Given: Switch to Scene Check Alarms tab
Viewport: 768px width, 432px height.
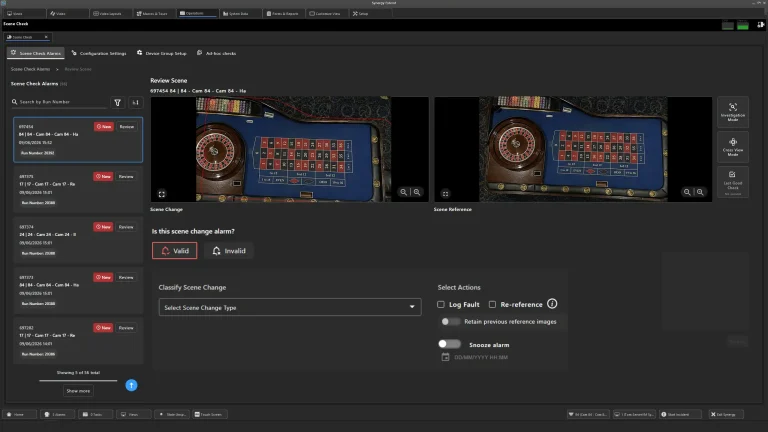Looking at the screenshot, I should pos(36,53).
